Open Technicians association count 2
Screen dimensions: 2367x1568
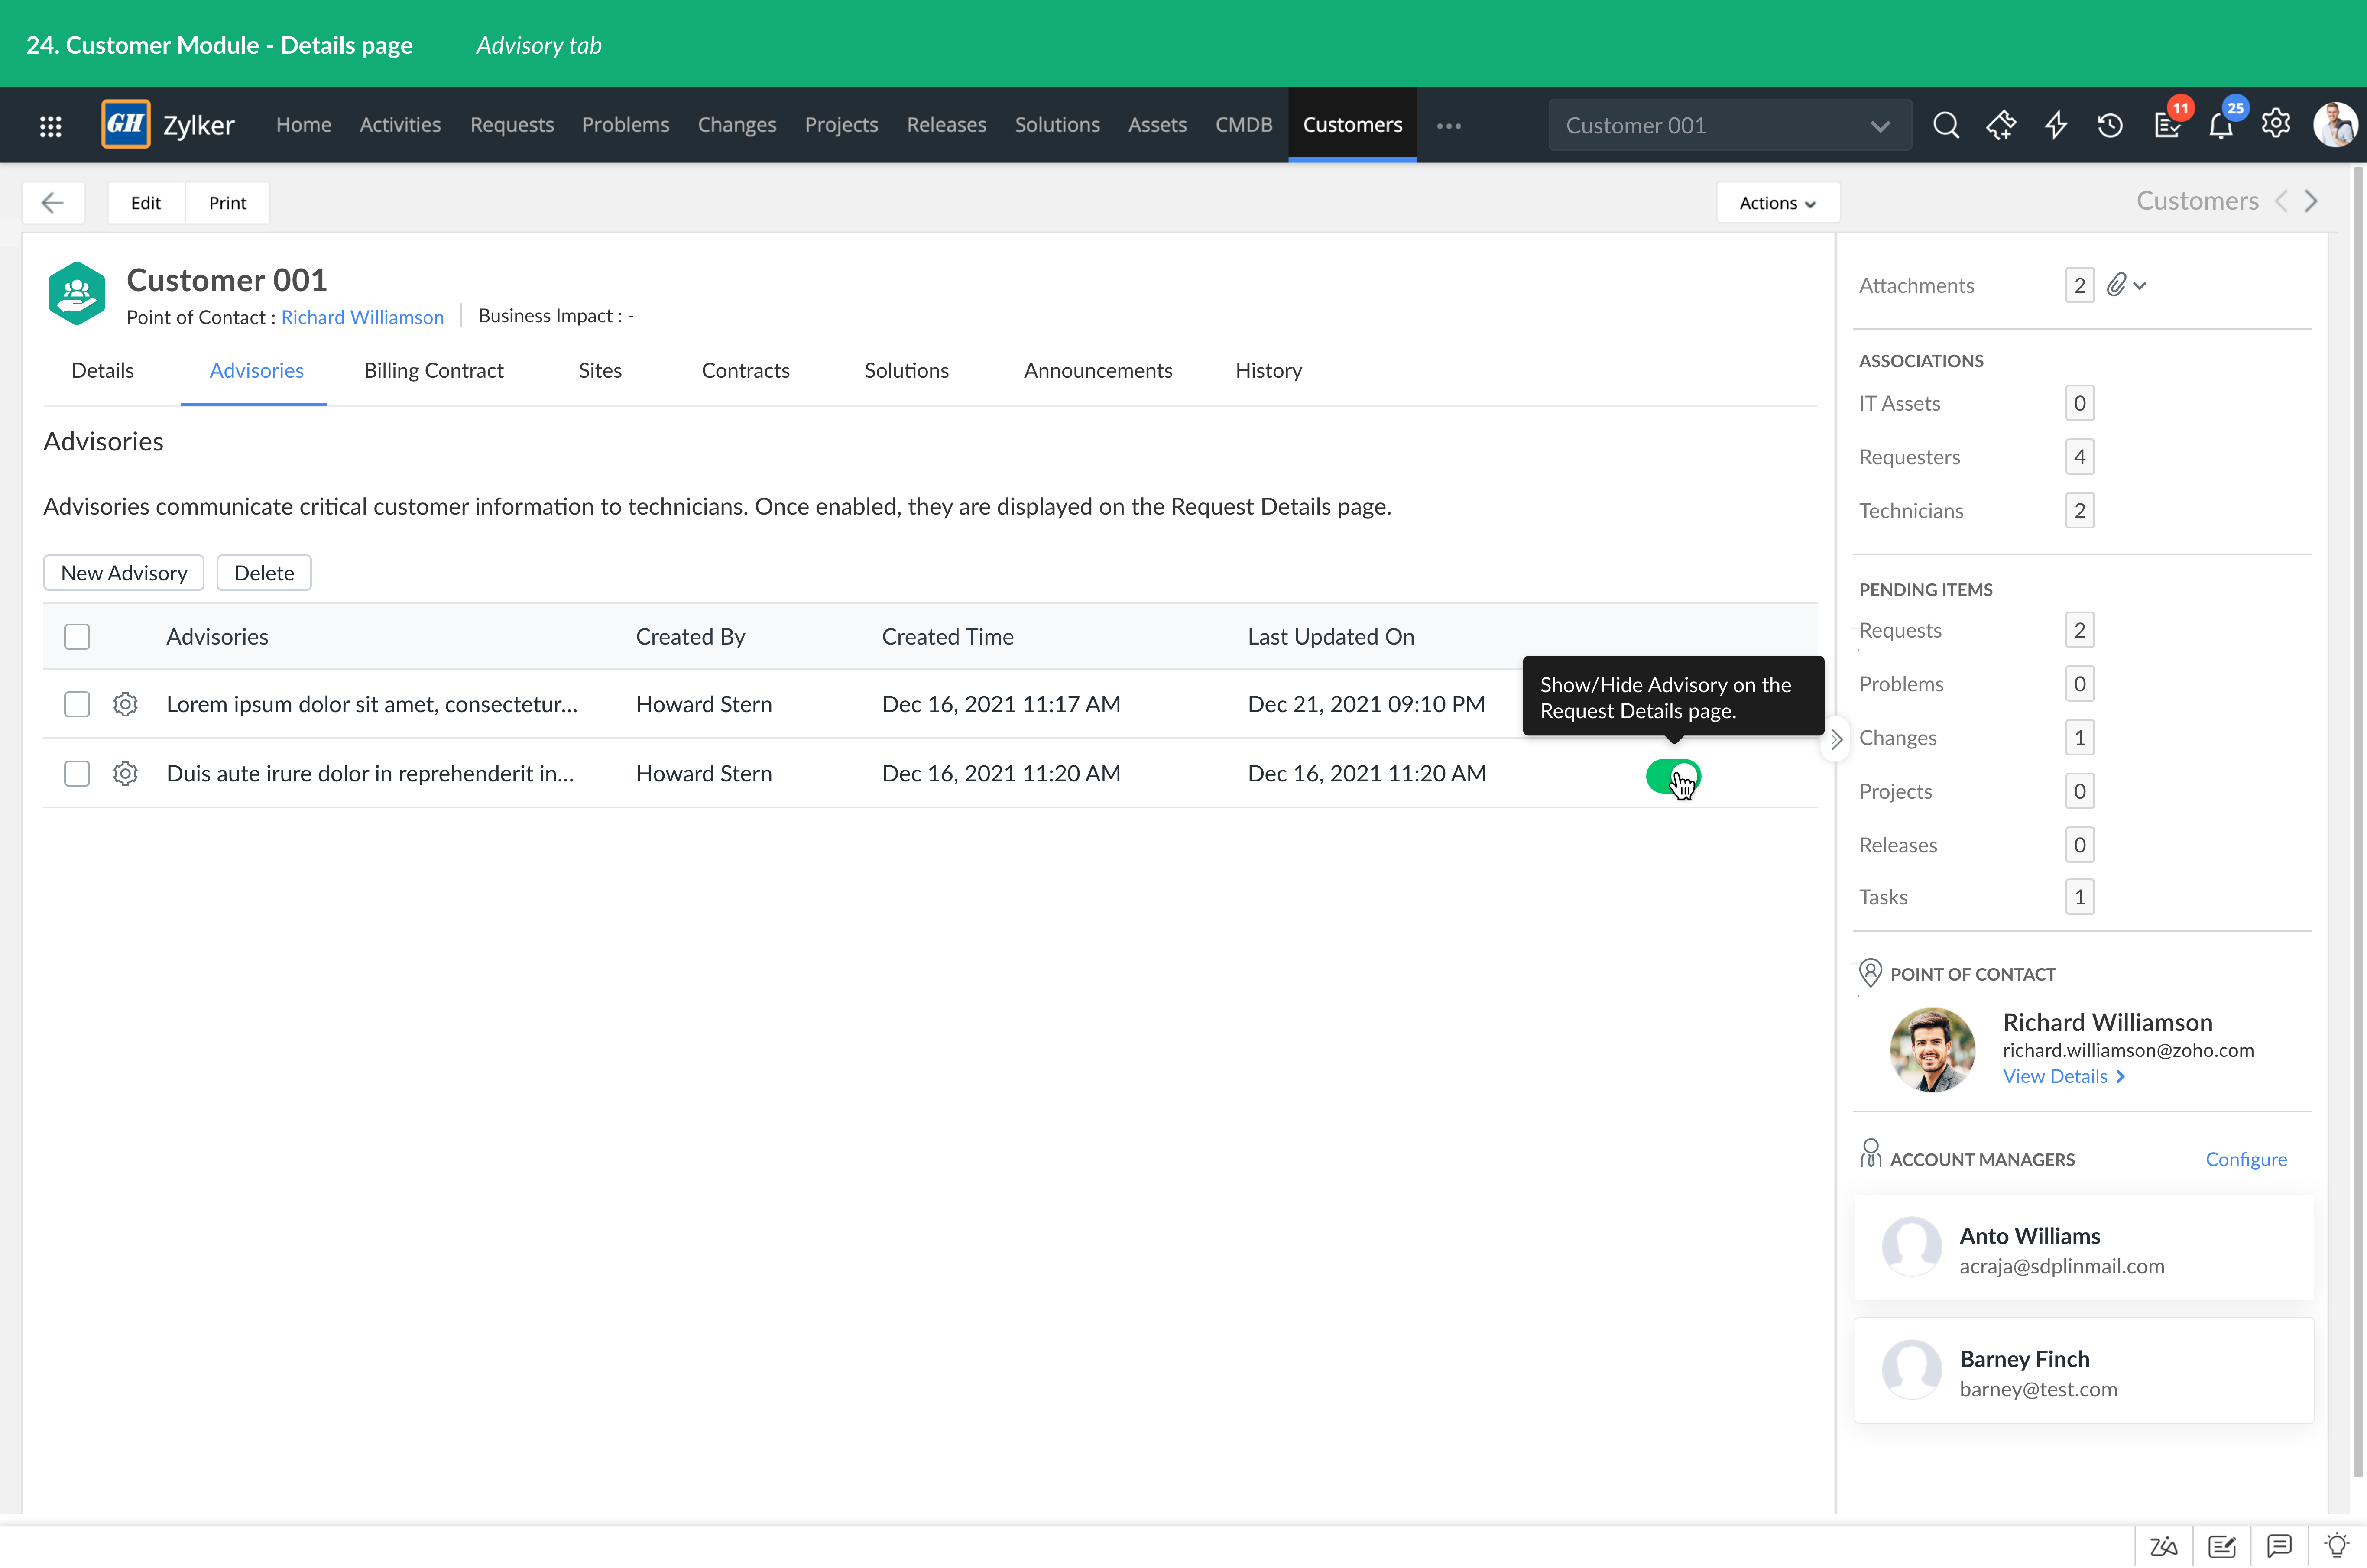pyautogui.click(x=2080, y=511)
